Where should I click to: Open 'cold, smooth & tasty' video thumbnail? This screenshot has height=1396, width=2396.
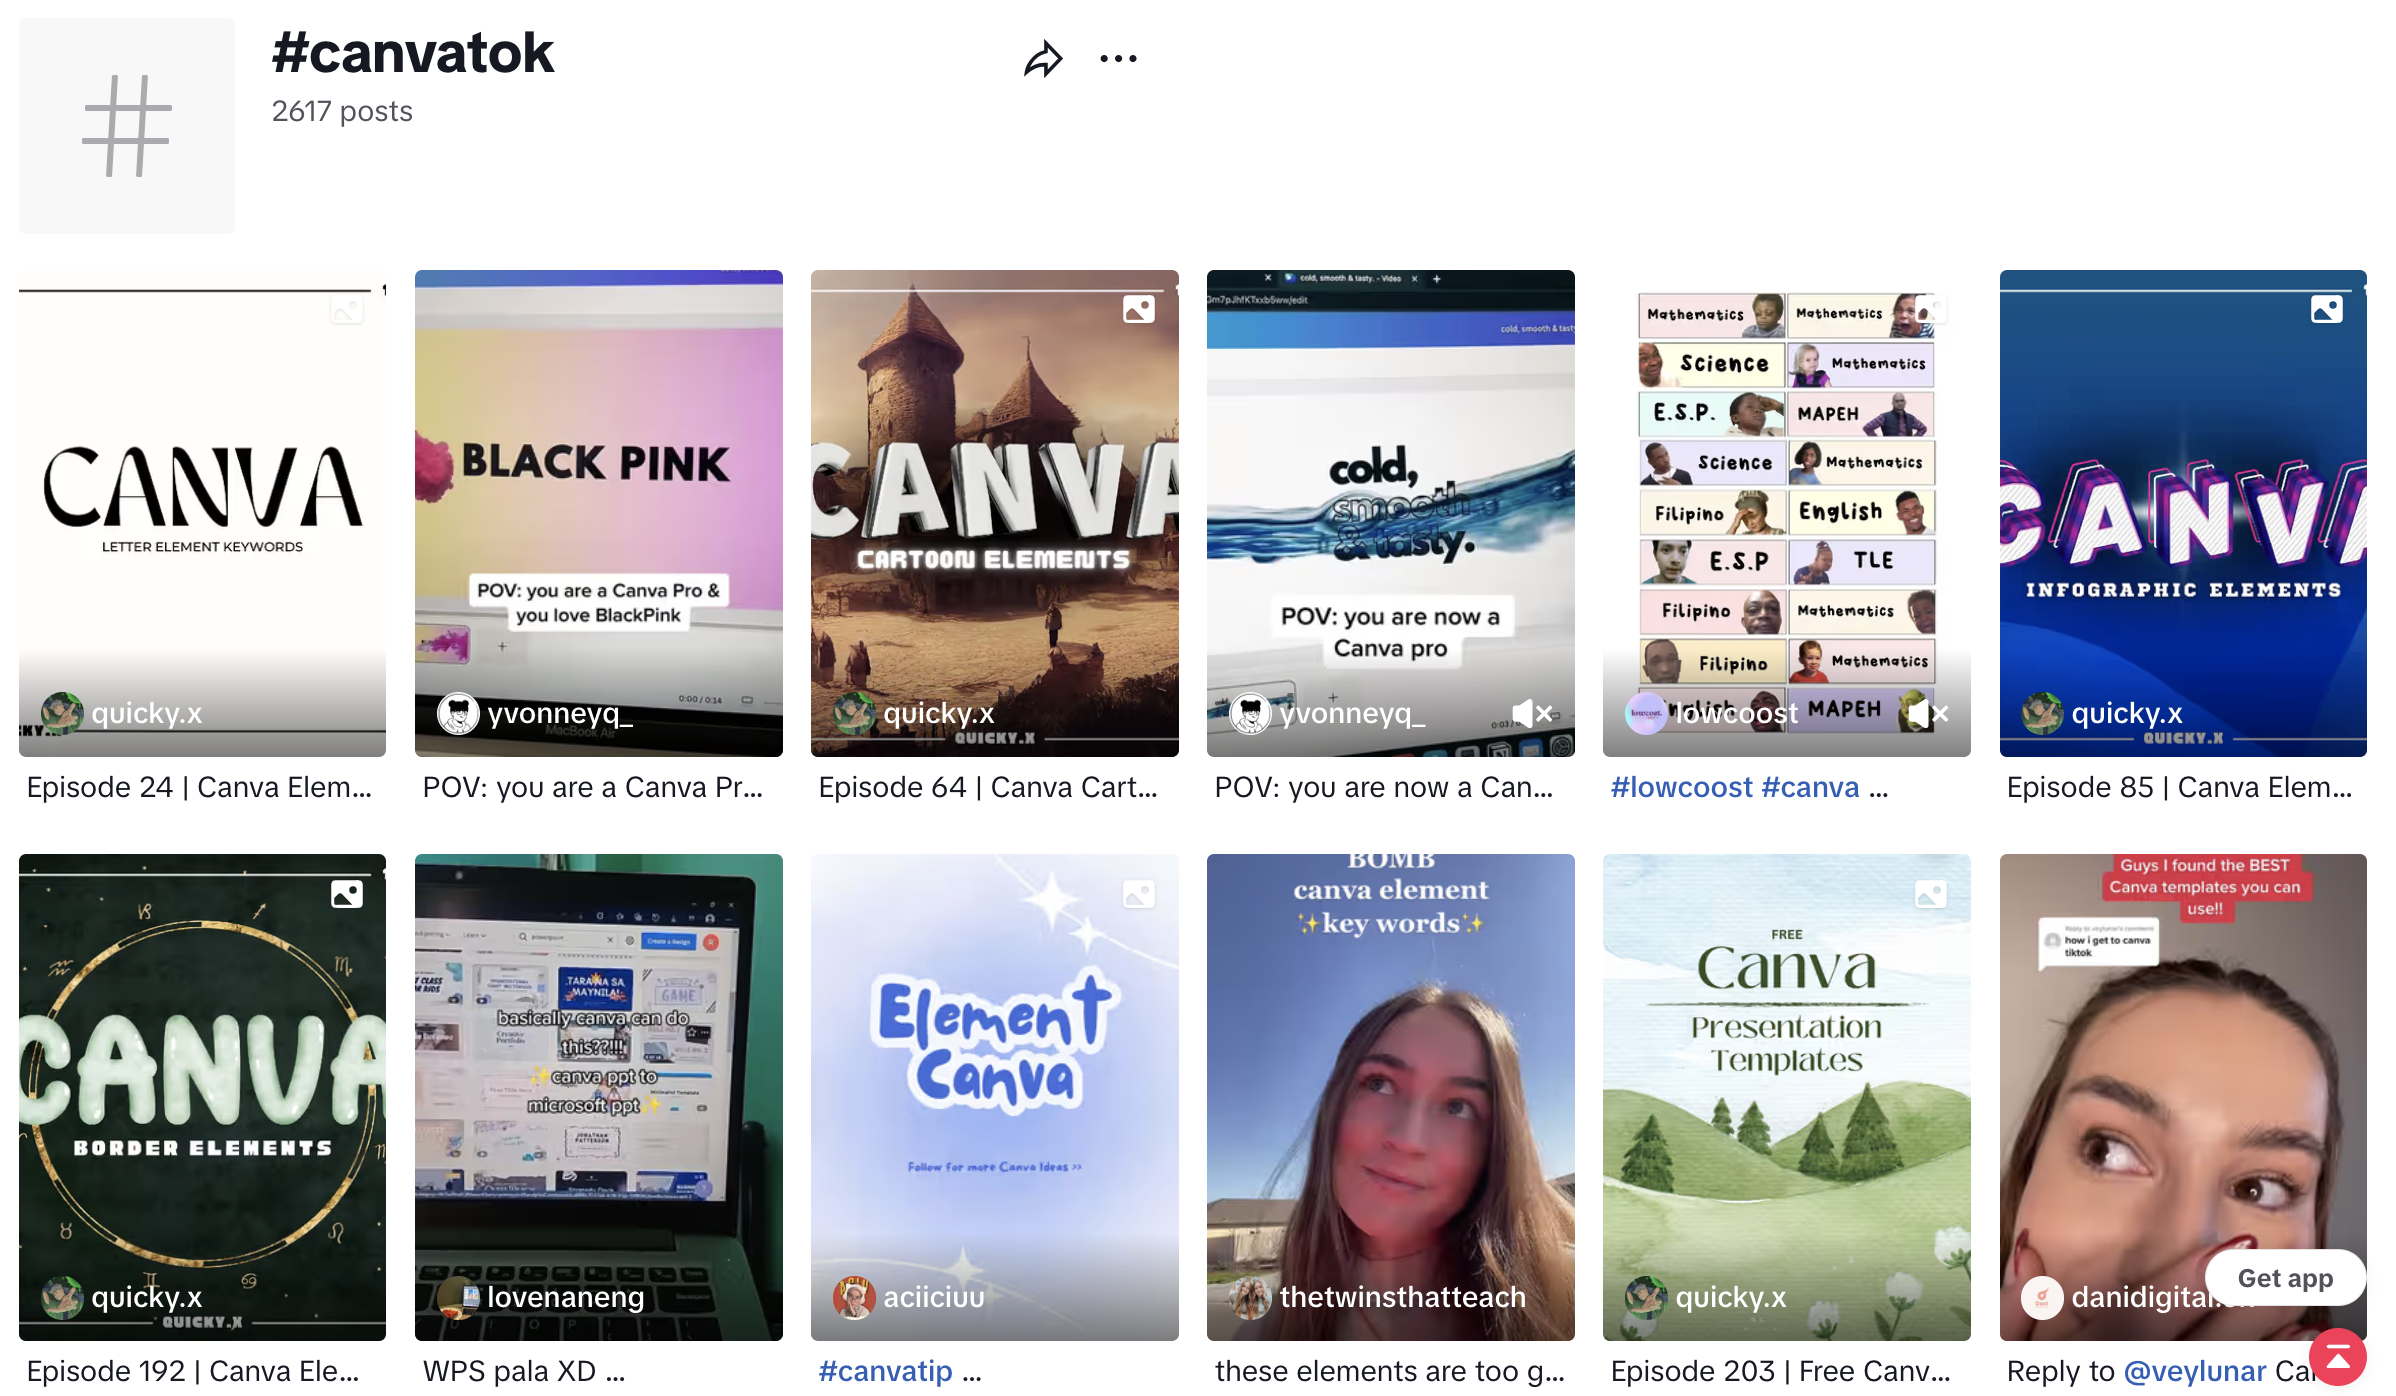point(1390,513)
